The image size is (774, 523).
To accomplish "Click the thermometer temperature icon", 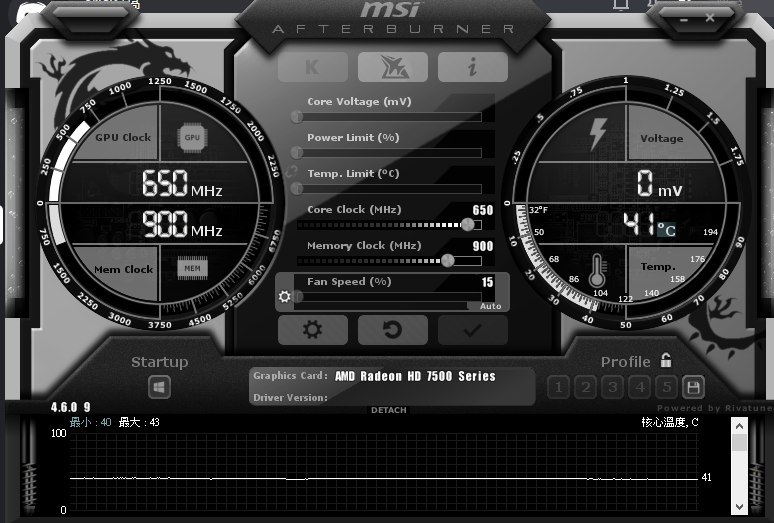I will click(597, 270).
